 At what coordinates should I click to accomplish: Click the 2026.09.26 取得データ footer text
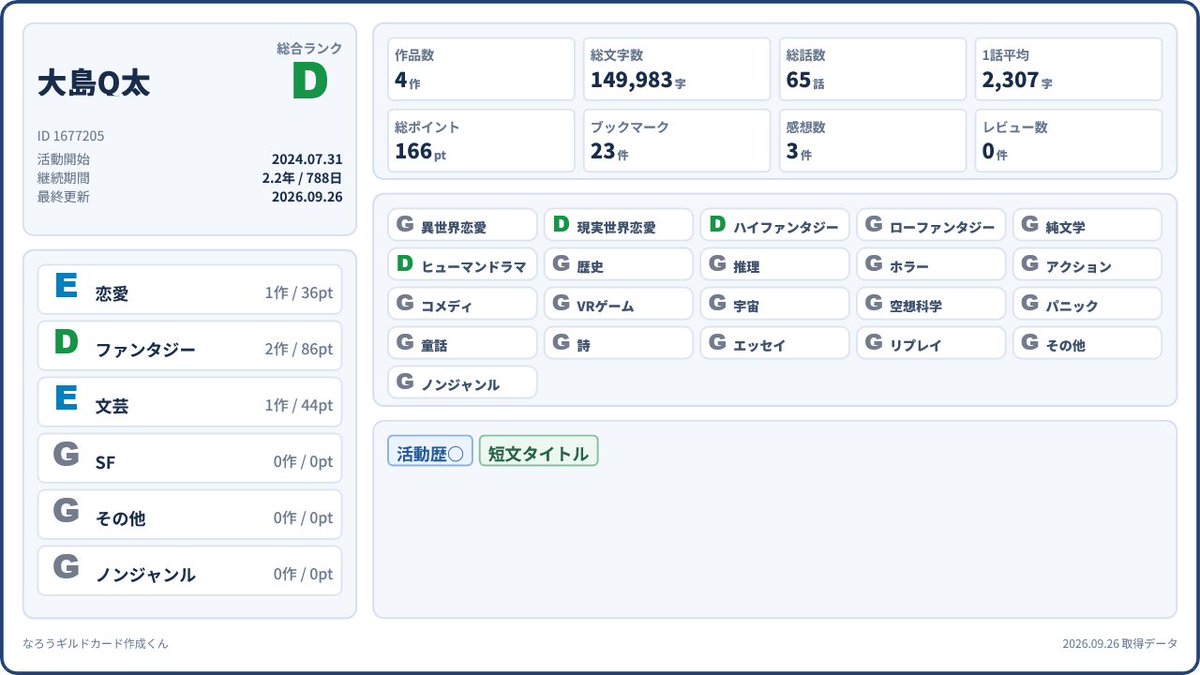coord(1120,644)
